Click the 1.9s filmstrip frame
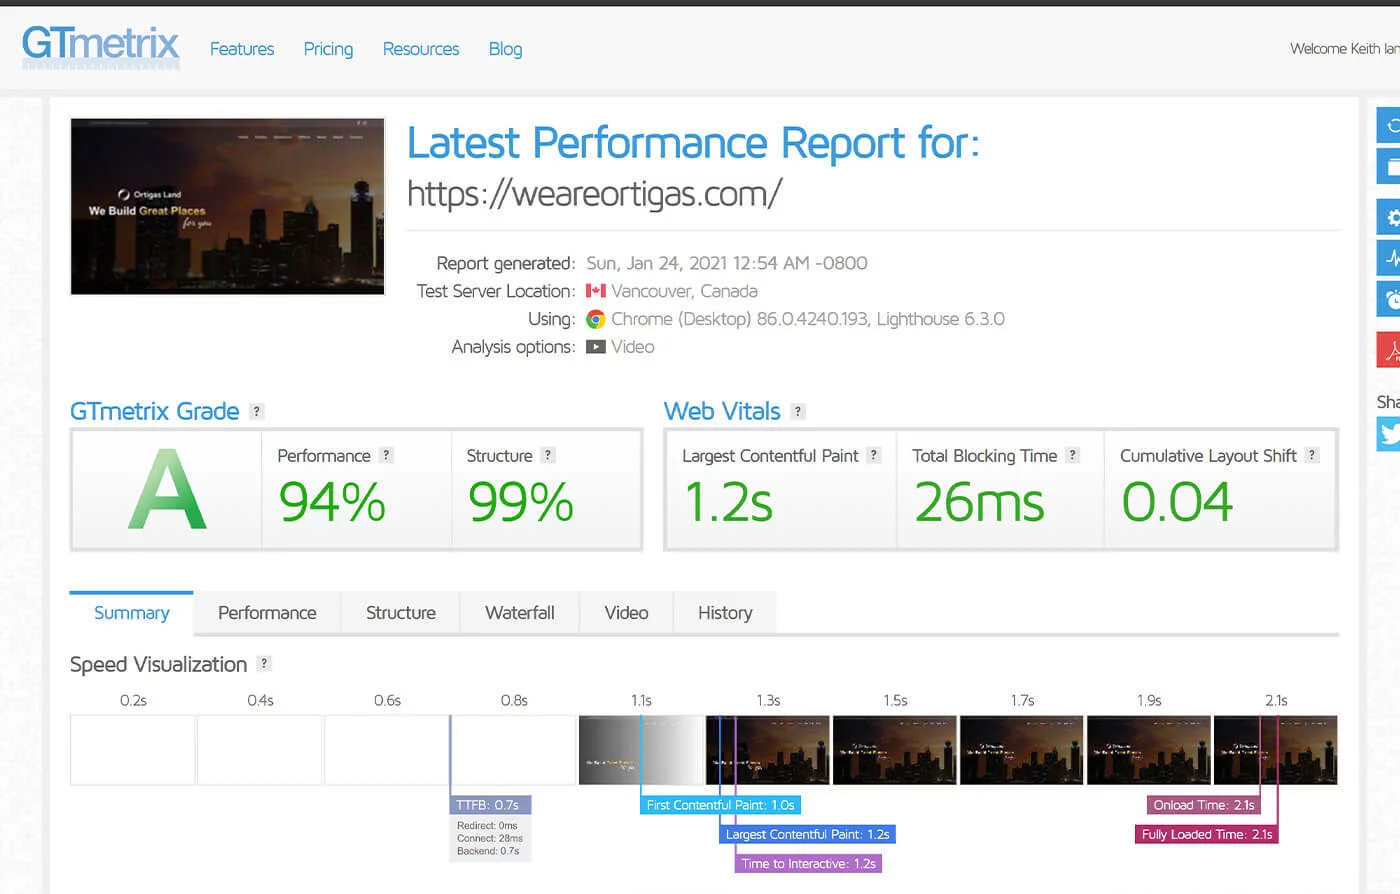This screenshot has height=894, width=1400. tap(1149, 750)
